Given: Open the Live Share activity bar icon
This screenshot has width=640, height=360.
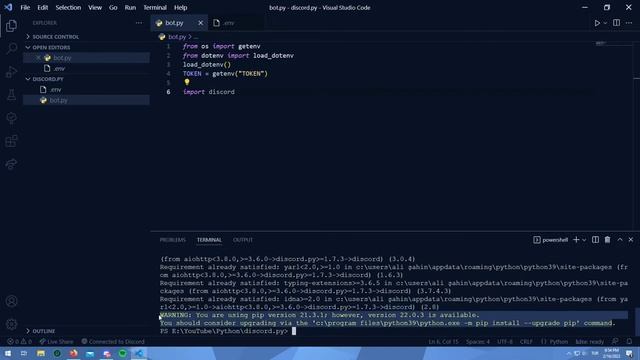Looking at the screenshot, I should (x=11, y=164).
